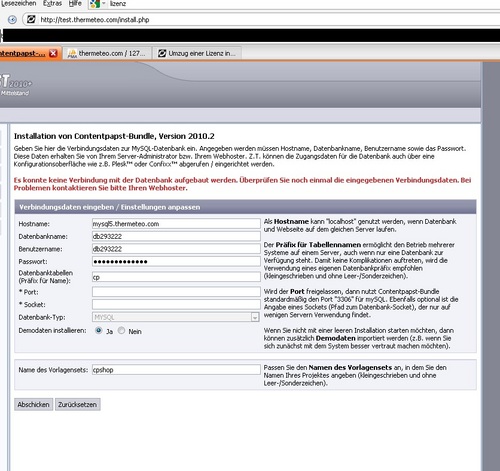500x471 pixels.
Task: Open the Datenbank-Typ MYSQL dropdown
Action: pos(175,317)
